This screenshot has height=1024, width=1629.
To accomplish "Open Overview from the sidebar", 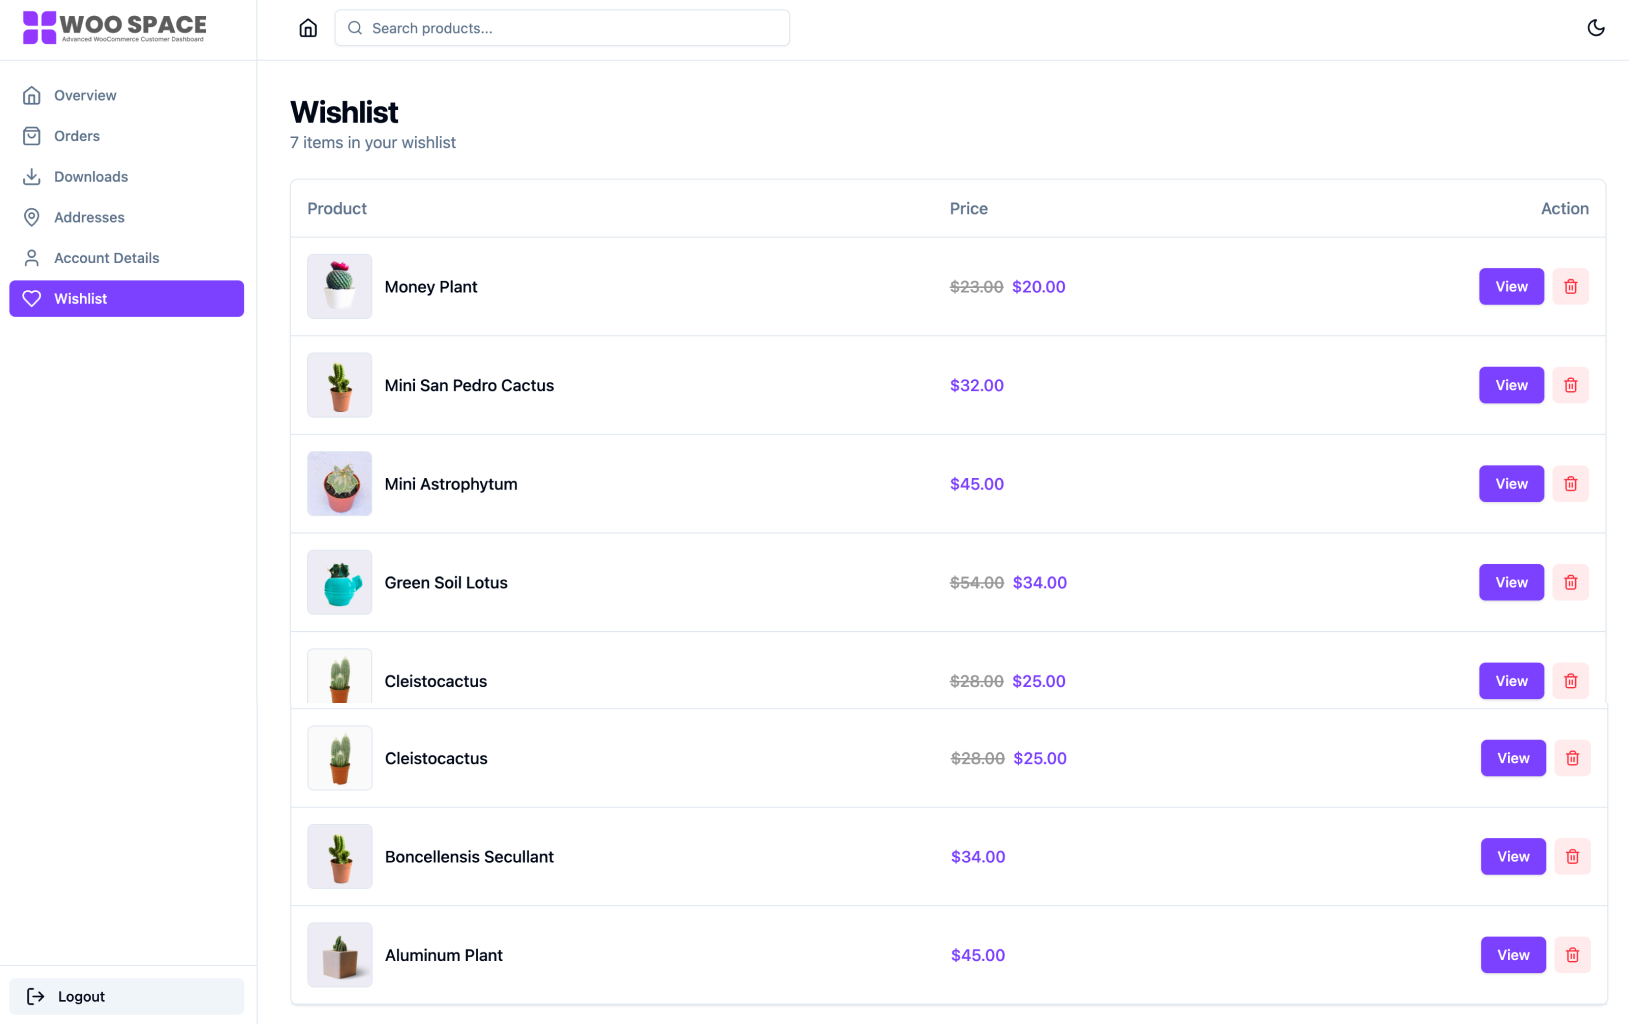I will (x=85, y=95).
